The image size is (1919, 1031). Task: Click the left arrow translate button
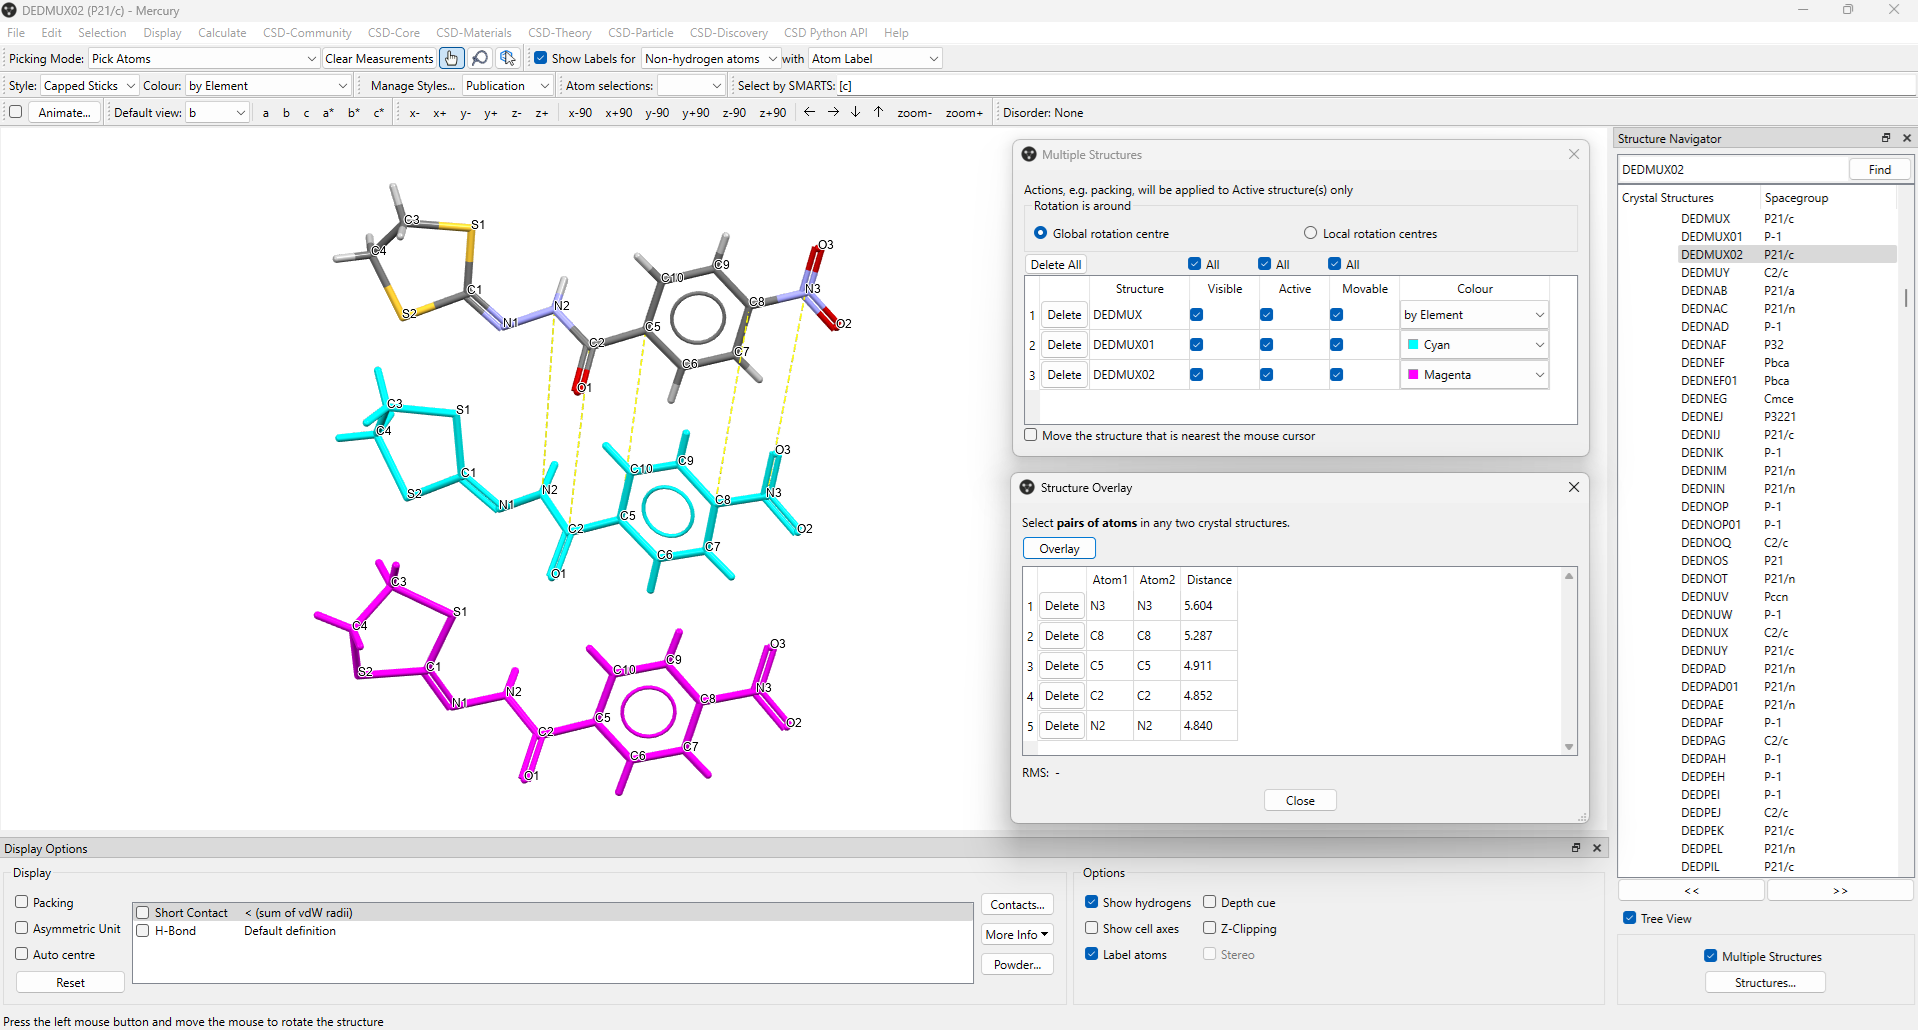[x=810, y=112]
